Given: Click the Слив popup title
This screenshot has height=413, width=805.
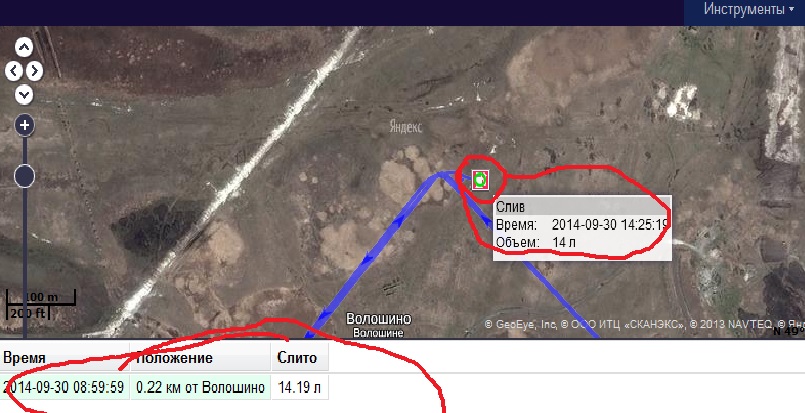Looking at the screenshot, I should click(510, 206).
